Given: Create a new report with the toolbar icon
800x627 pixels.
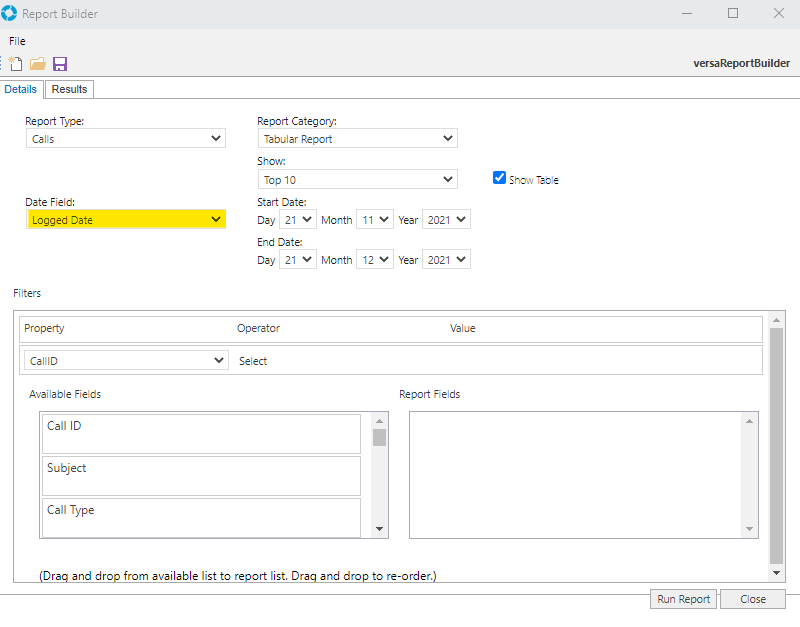Looking at the screenshot, I should click(x=15, y=64).
